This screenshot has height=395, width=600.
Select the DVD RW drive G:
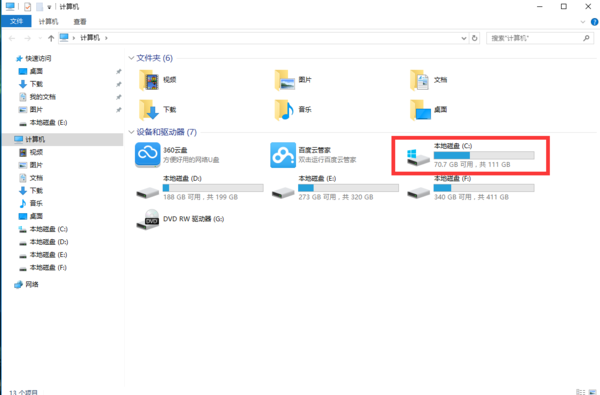click(x=180, y=219)
